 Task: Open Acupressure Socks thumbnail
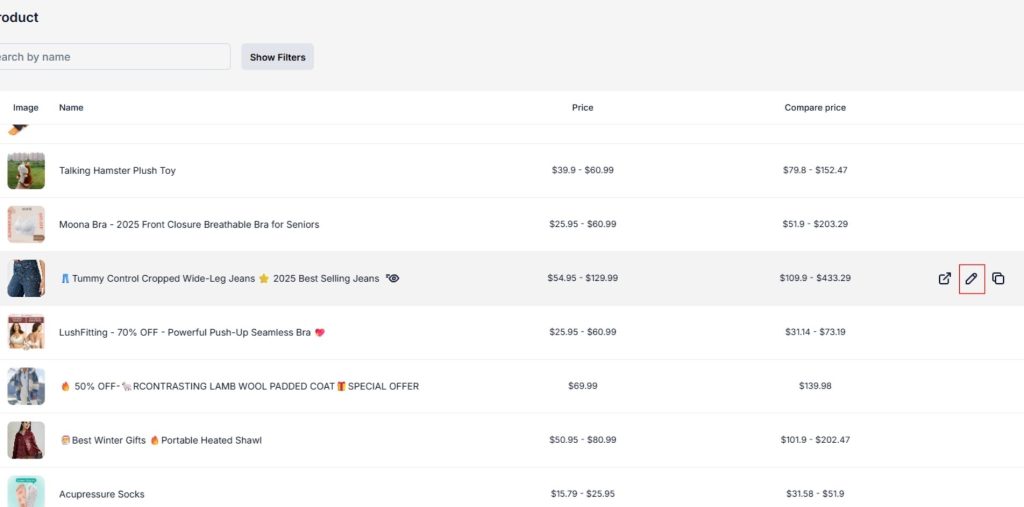(26, 491)
